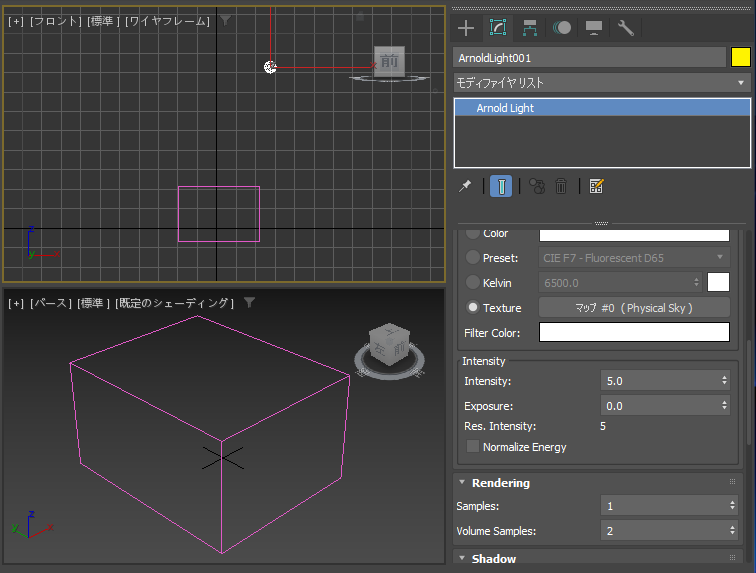Click the Intensity value field
The height and width of the screenshot is (573, 756).
click(x=660, y=381)
